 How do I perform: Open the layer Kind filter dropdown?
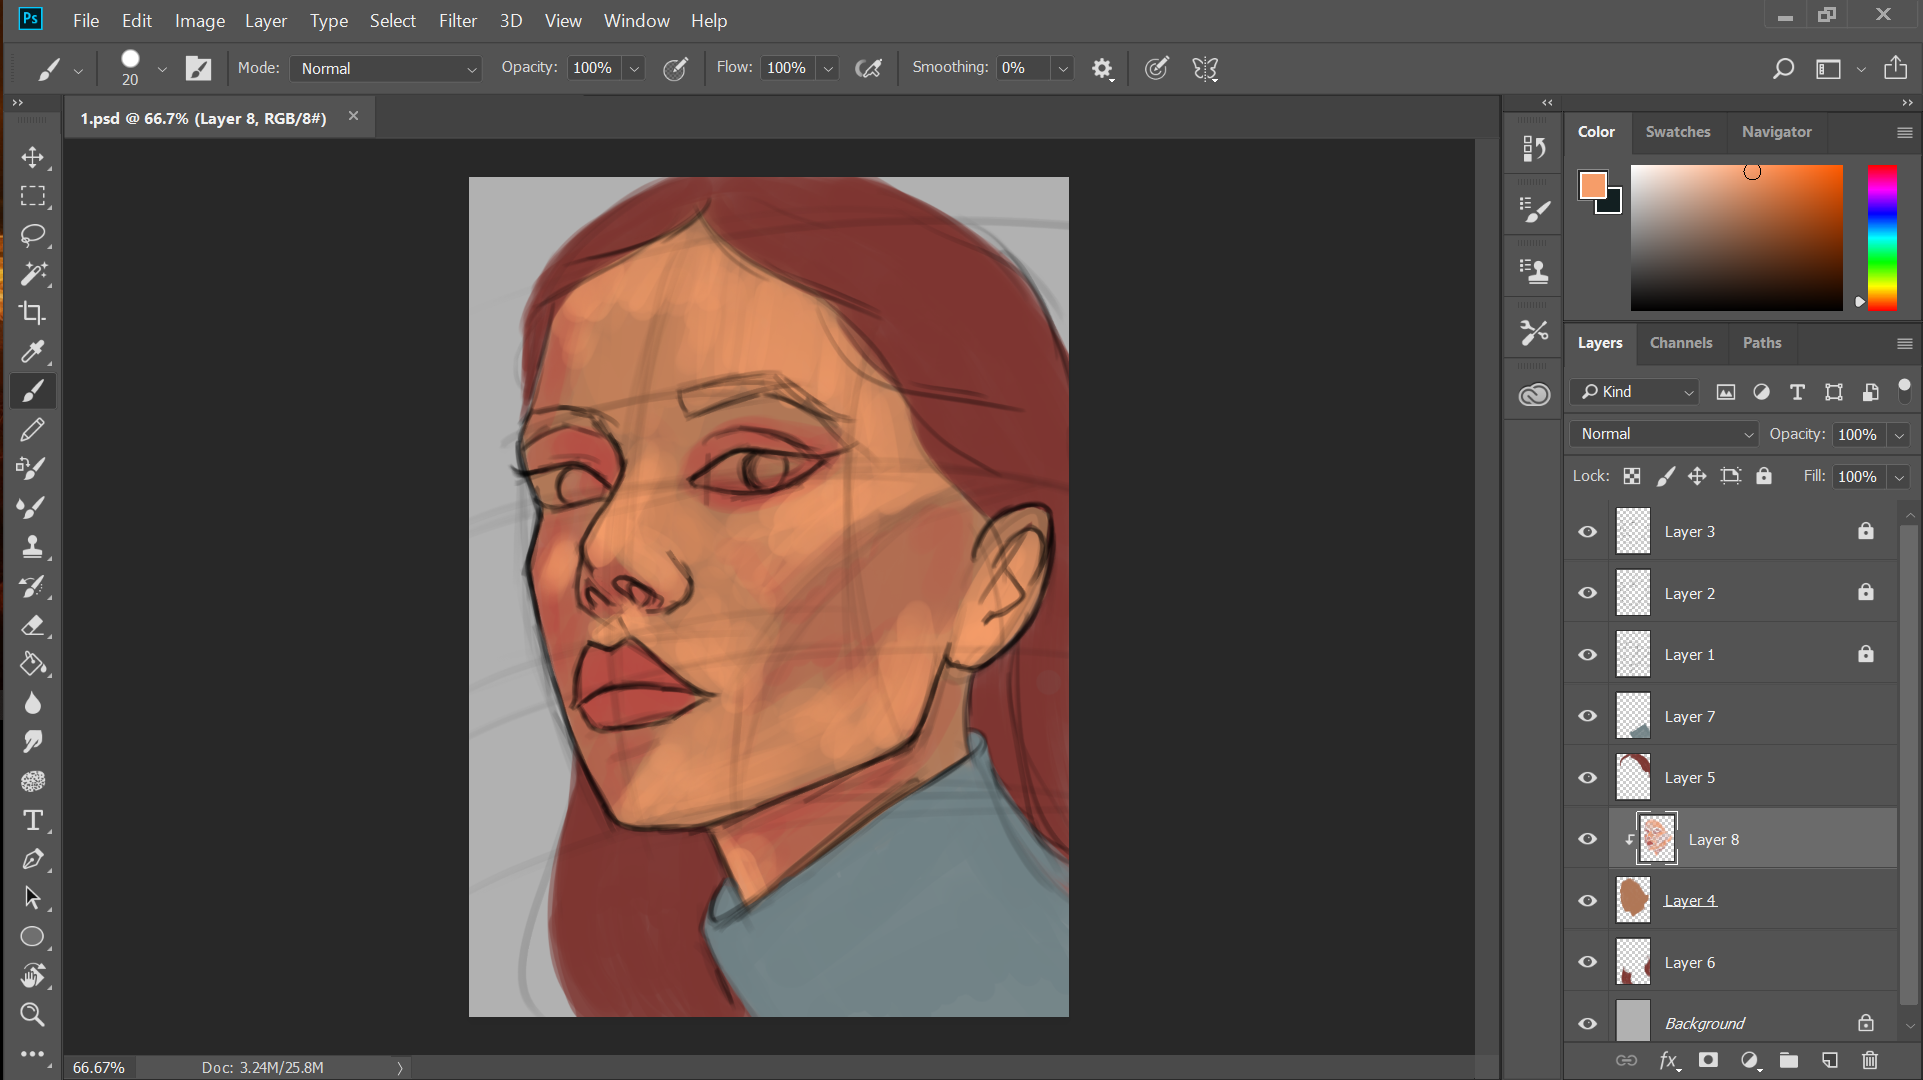click(1635, 392)
